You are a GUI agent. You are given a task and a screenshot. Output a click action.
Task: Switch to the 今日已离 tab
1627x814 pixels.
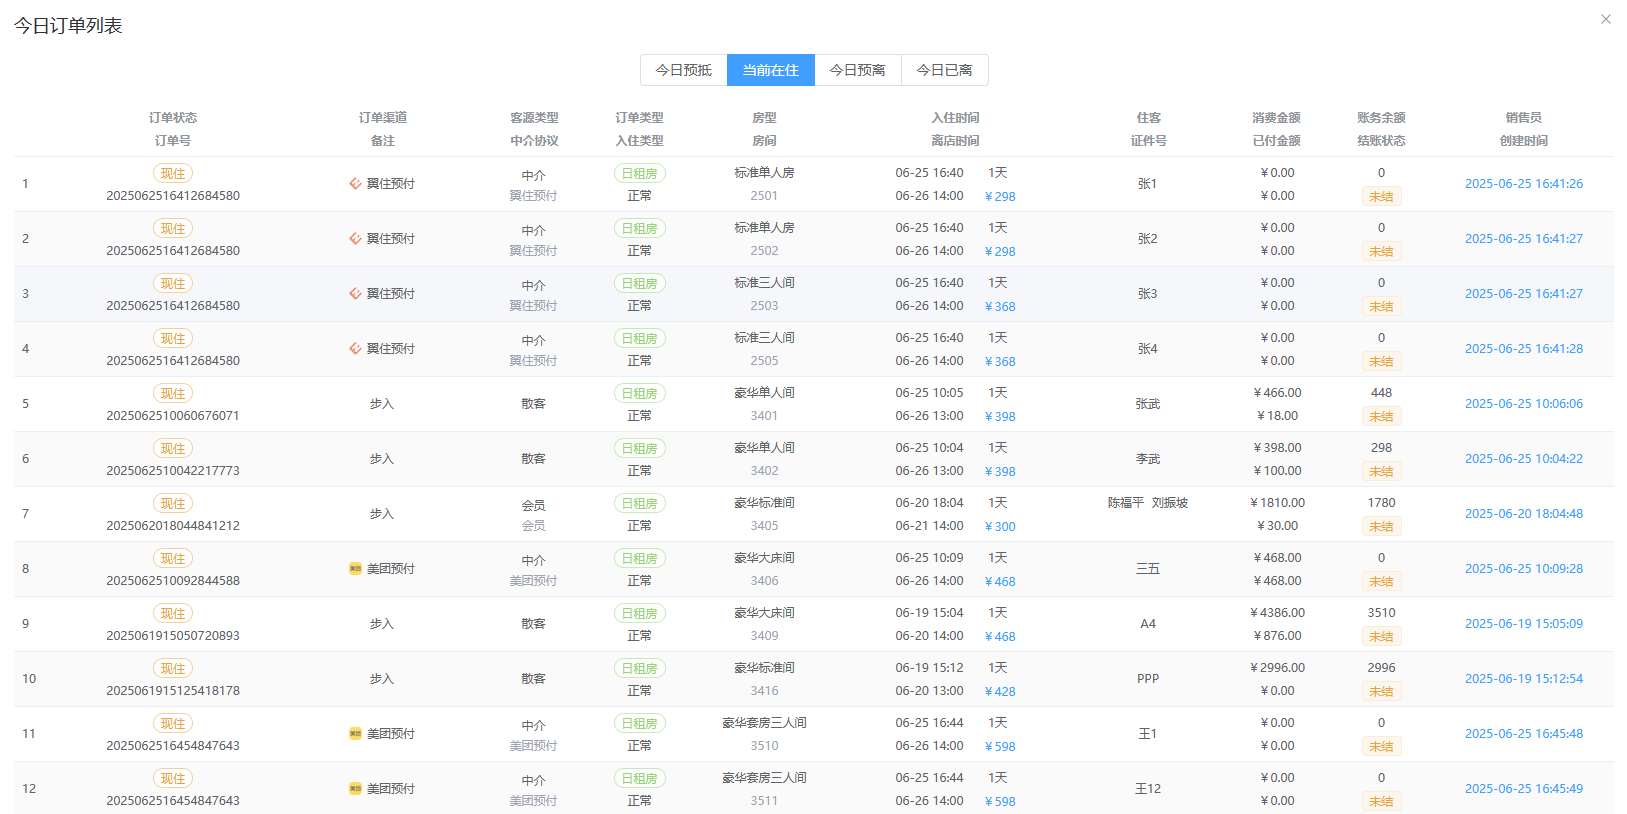(x=945, y=70)
